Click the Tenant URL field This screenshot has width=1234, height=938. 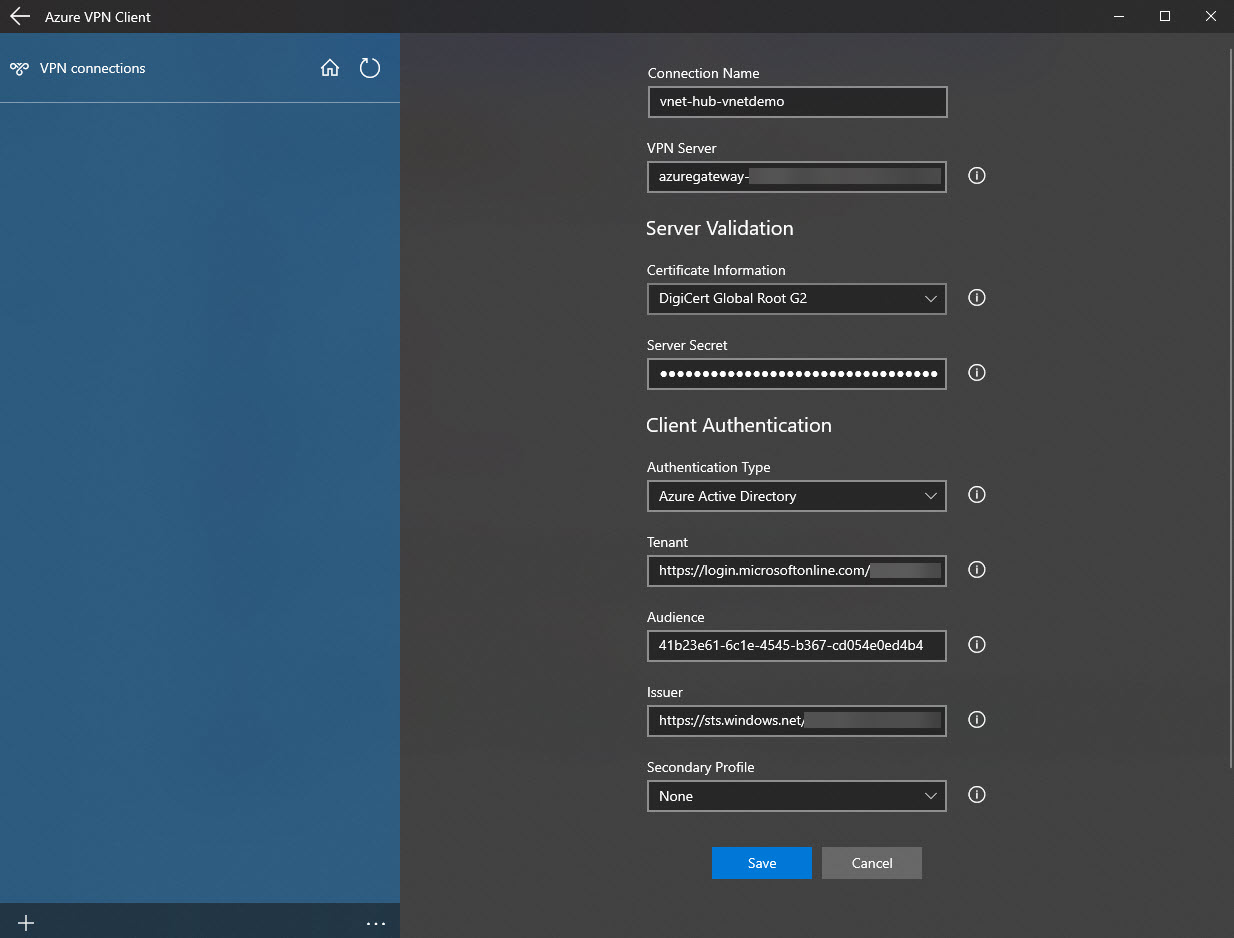tap(797, 571)
